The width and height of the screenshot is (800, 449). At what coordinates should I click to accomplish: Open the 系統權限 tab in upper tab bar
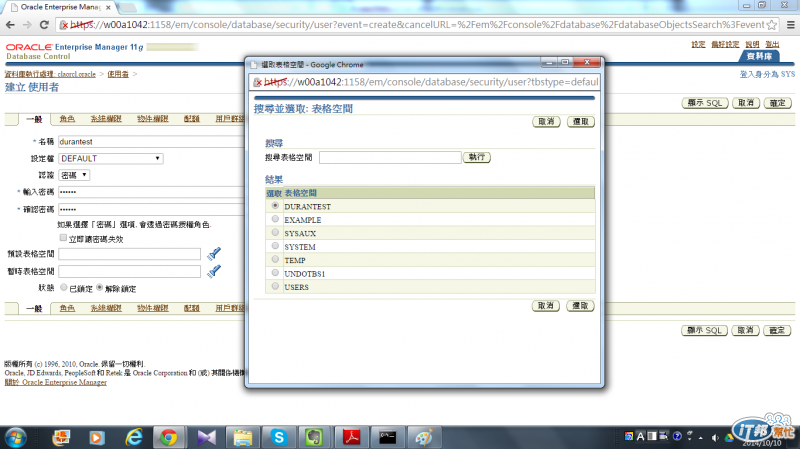(106, 119)
